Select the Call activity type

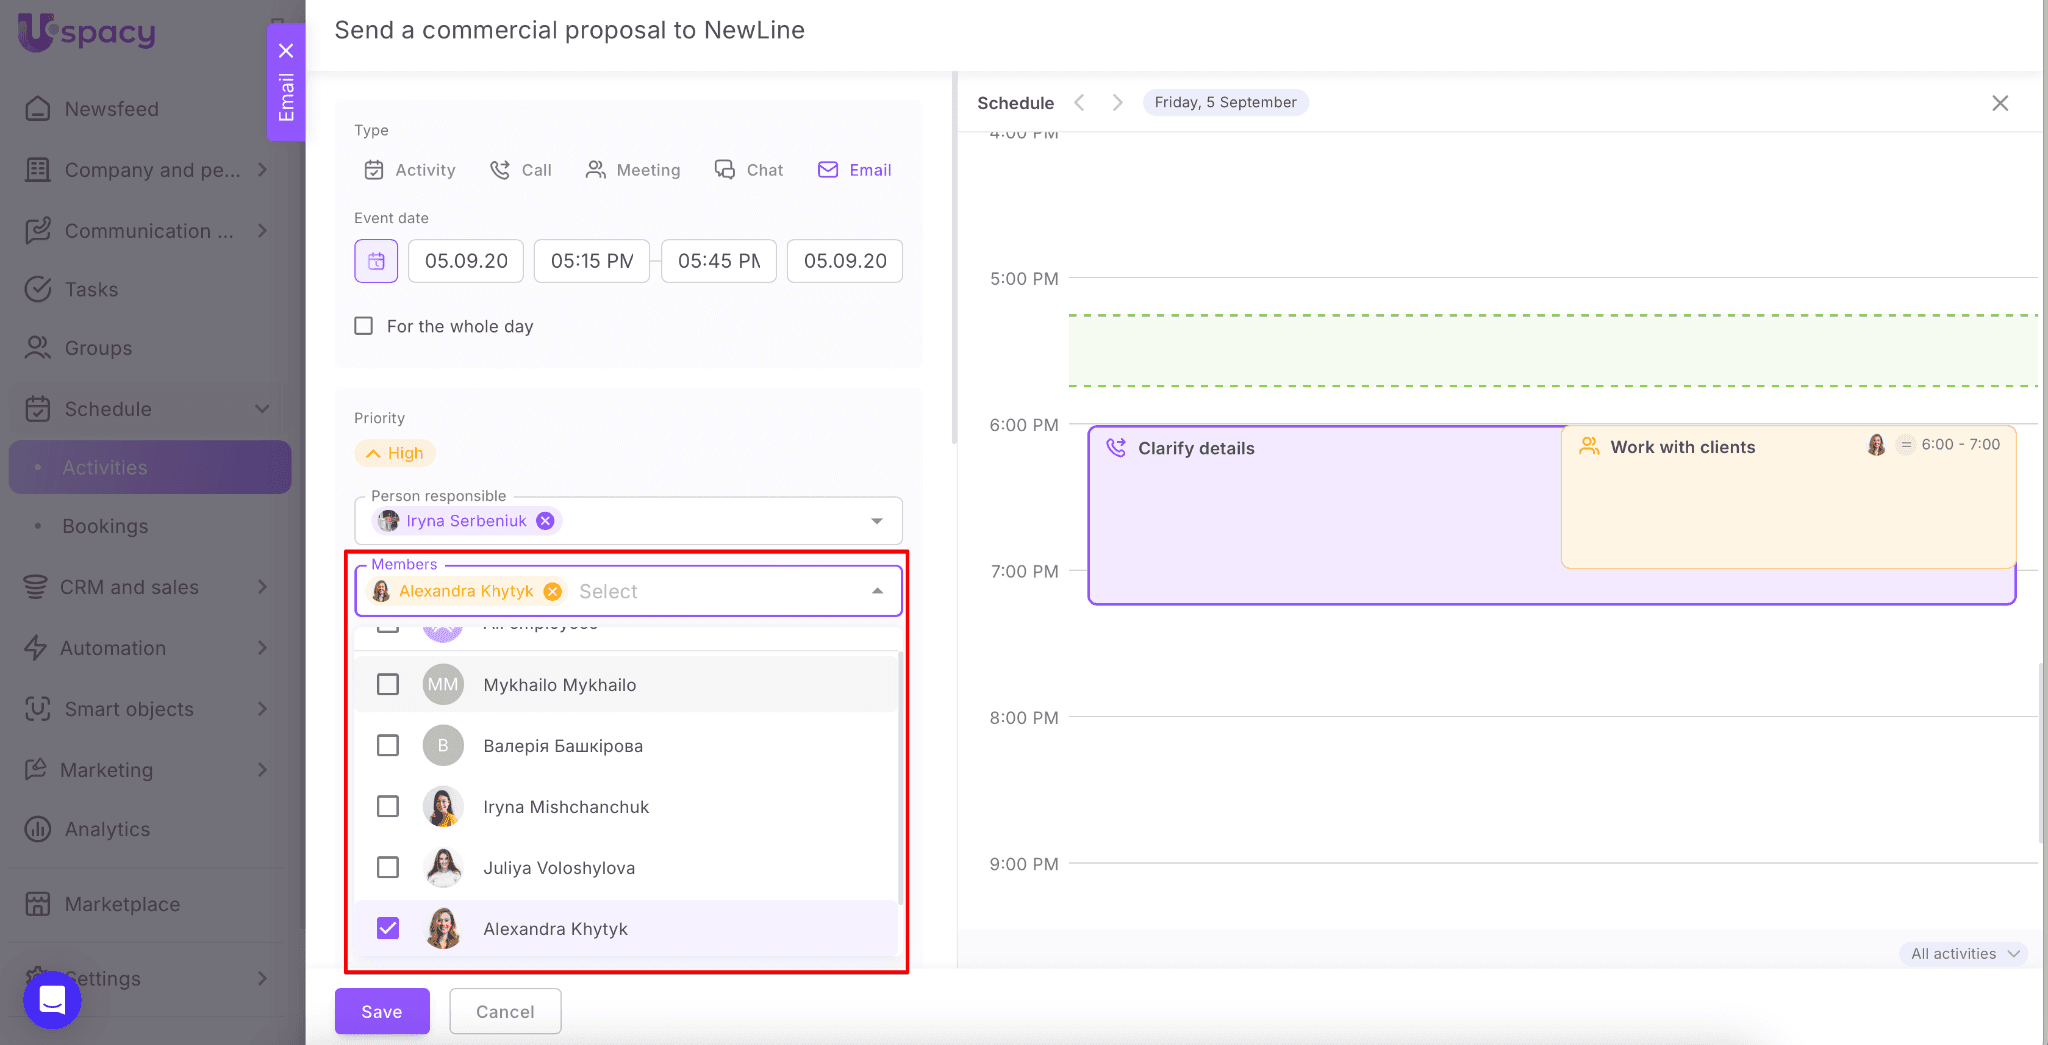click(521, 170)
